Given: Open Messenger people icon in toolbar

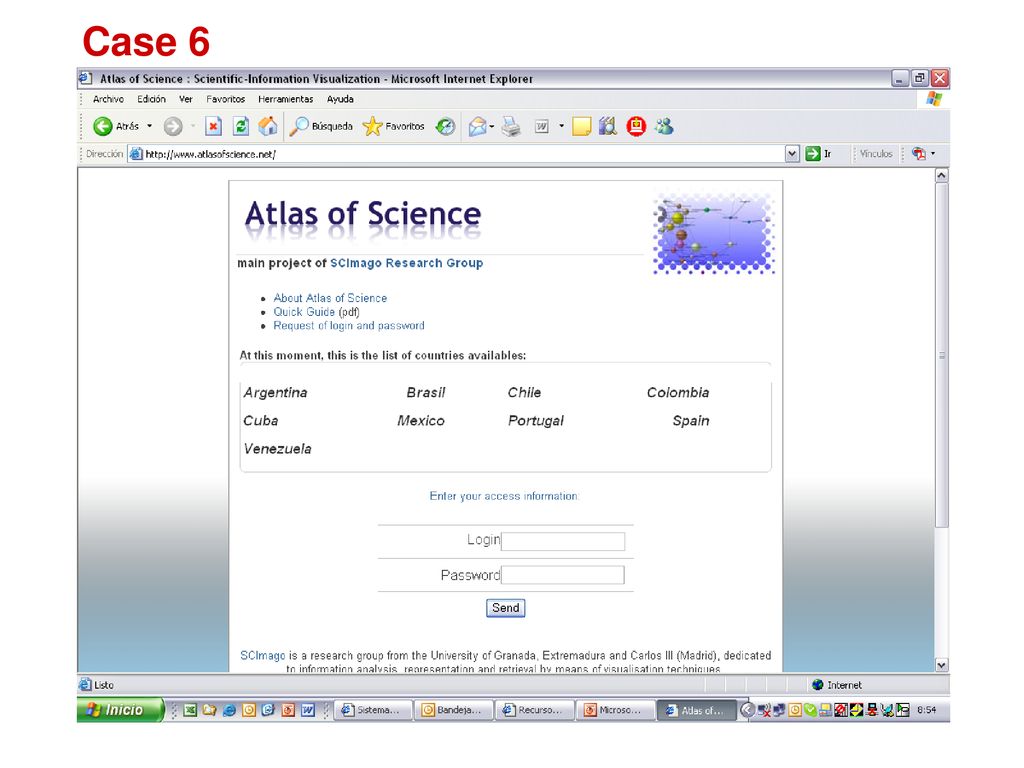Looking at the screenshot, I should (x=664, y=126).
